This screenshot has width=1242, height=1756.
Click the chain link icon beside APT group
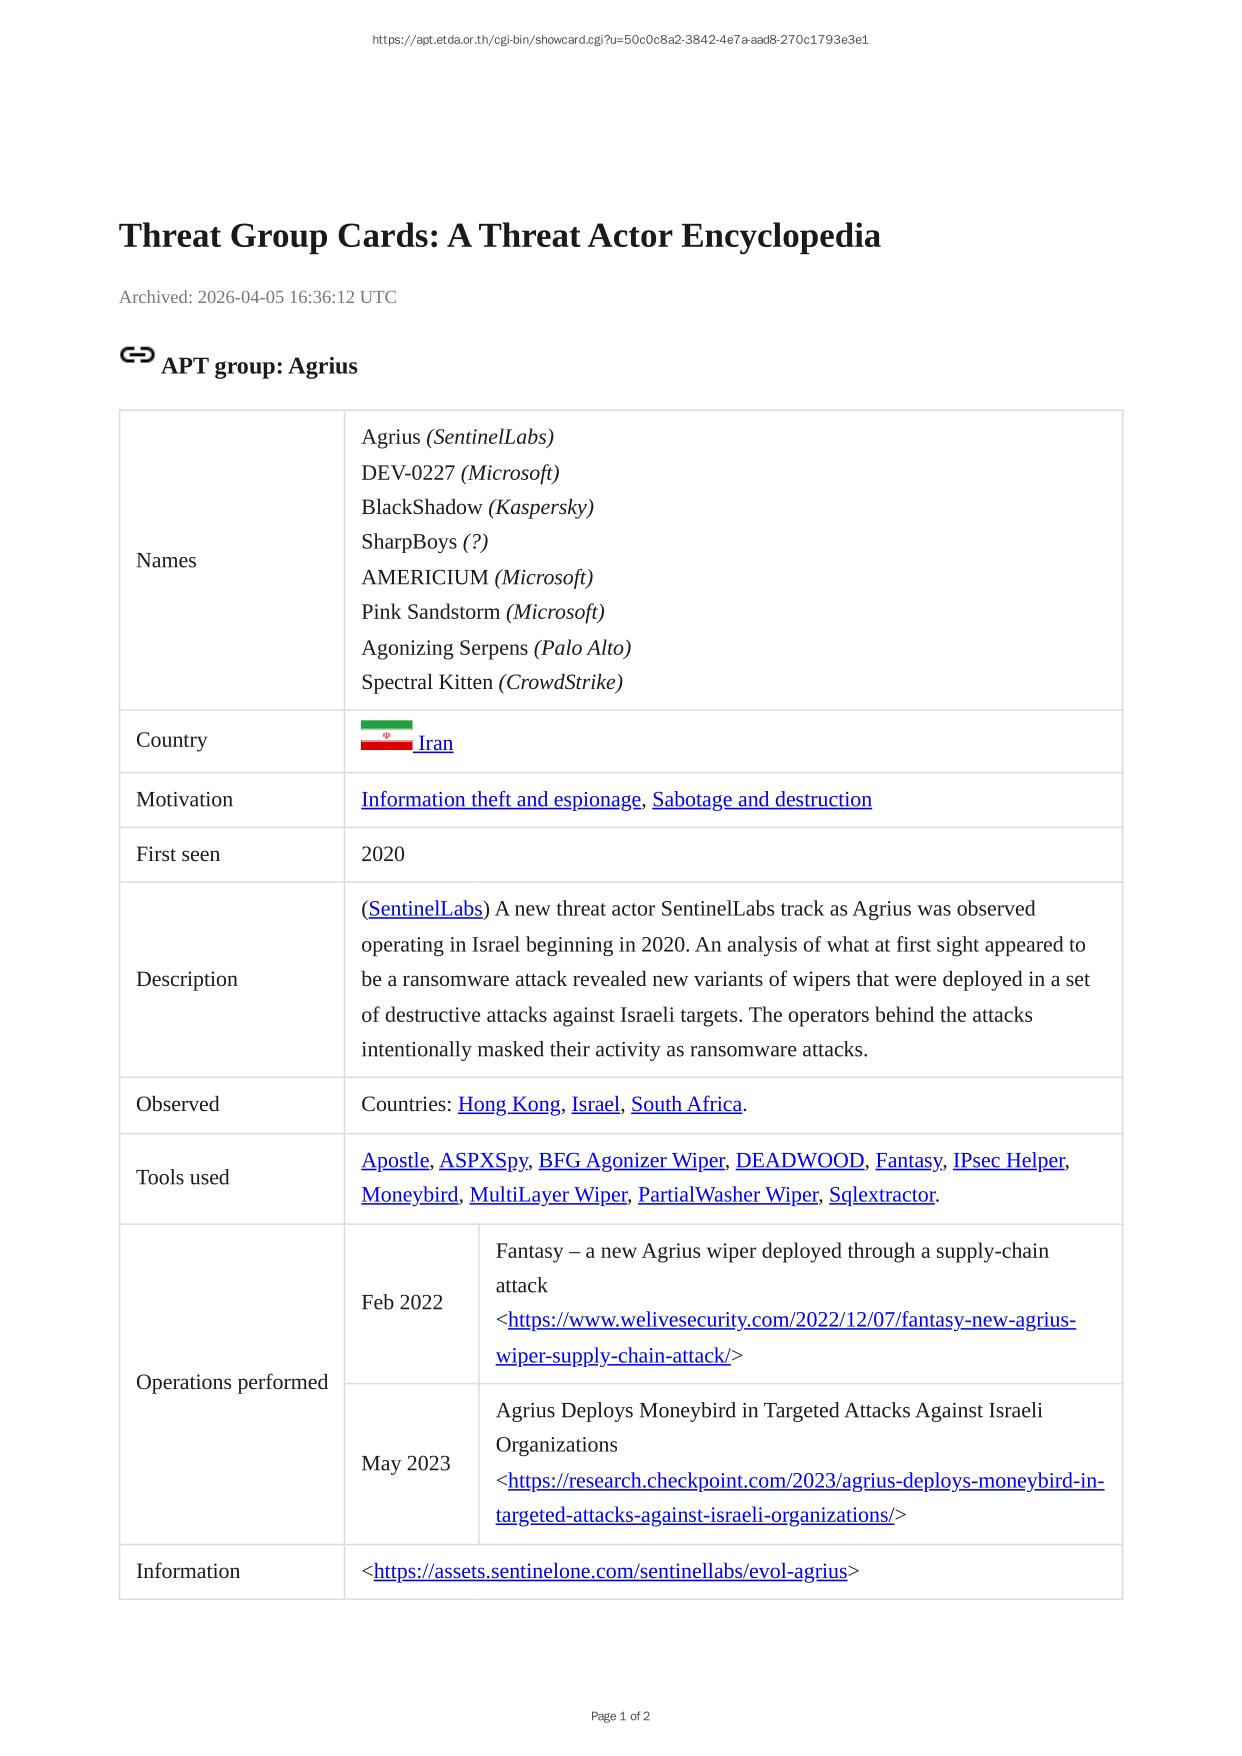tap(137, 356)
